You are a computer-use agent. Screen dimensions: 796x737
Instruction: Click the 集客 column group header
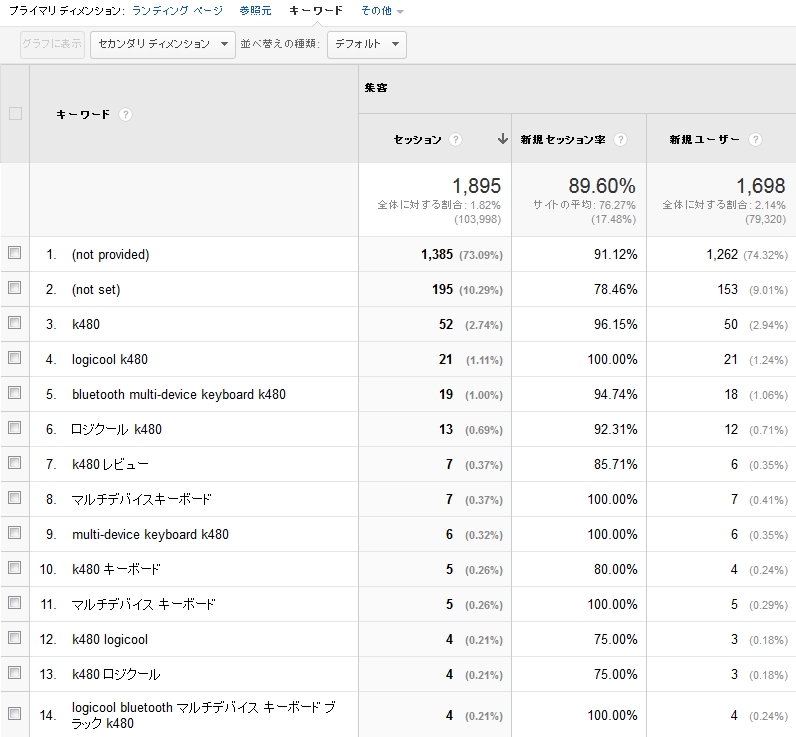376,88
